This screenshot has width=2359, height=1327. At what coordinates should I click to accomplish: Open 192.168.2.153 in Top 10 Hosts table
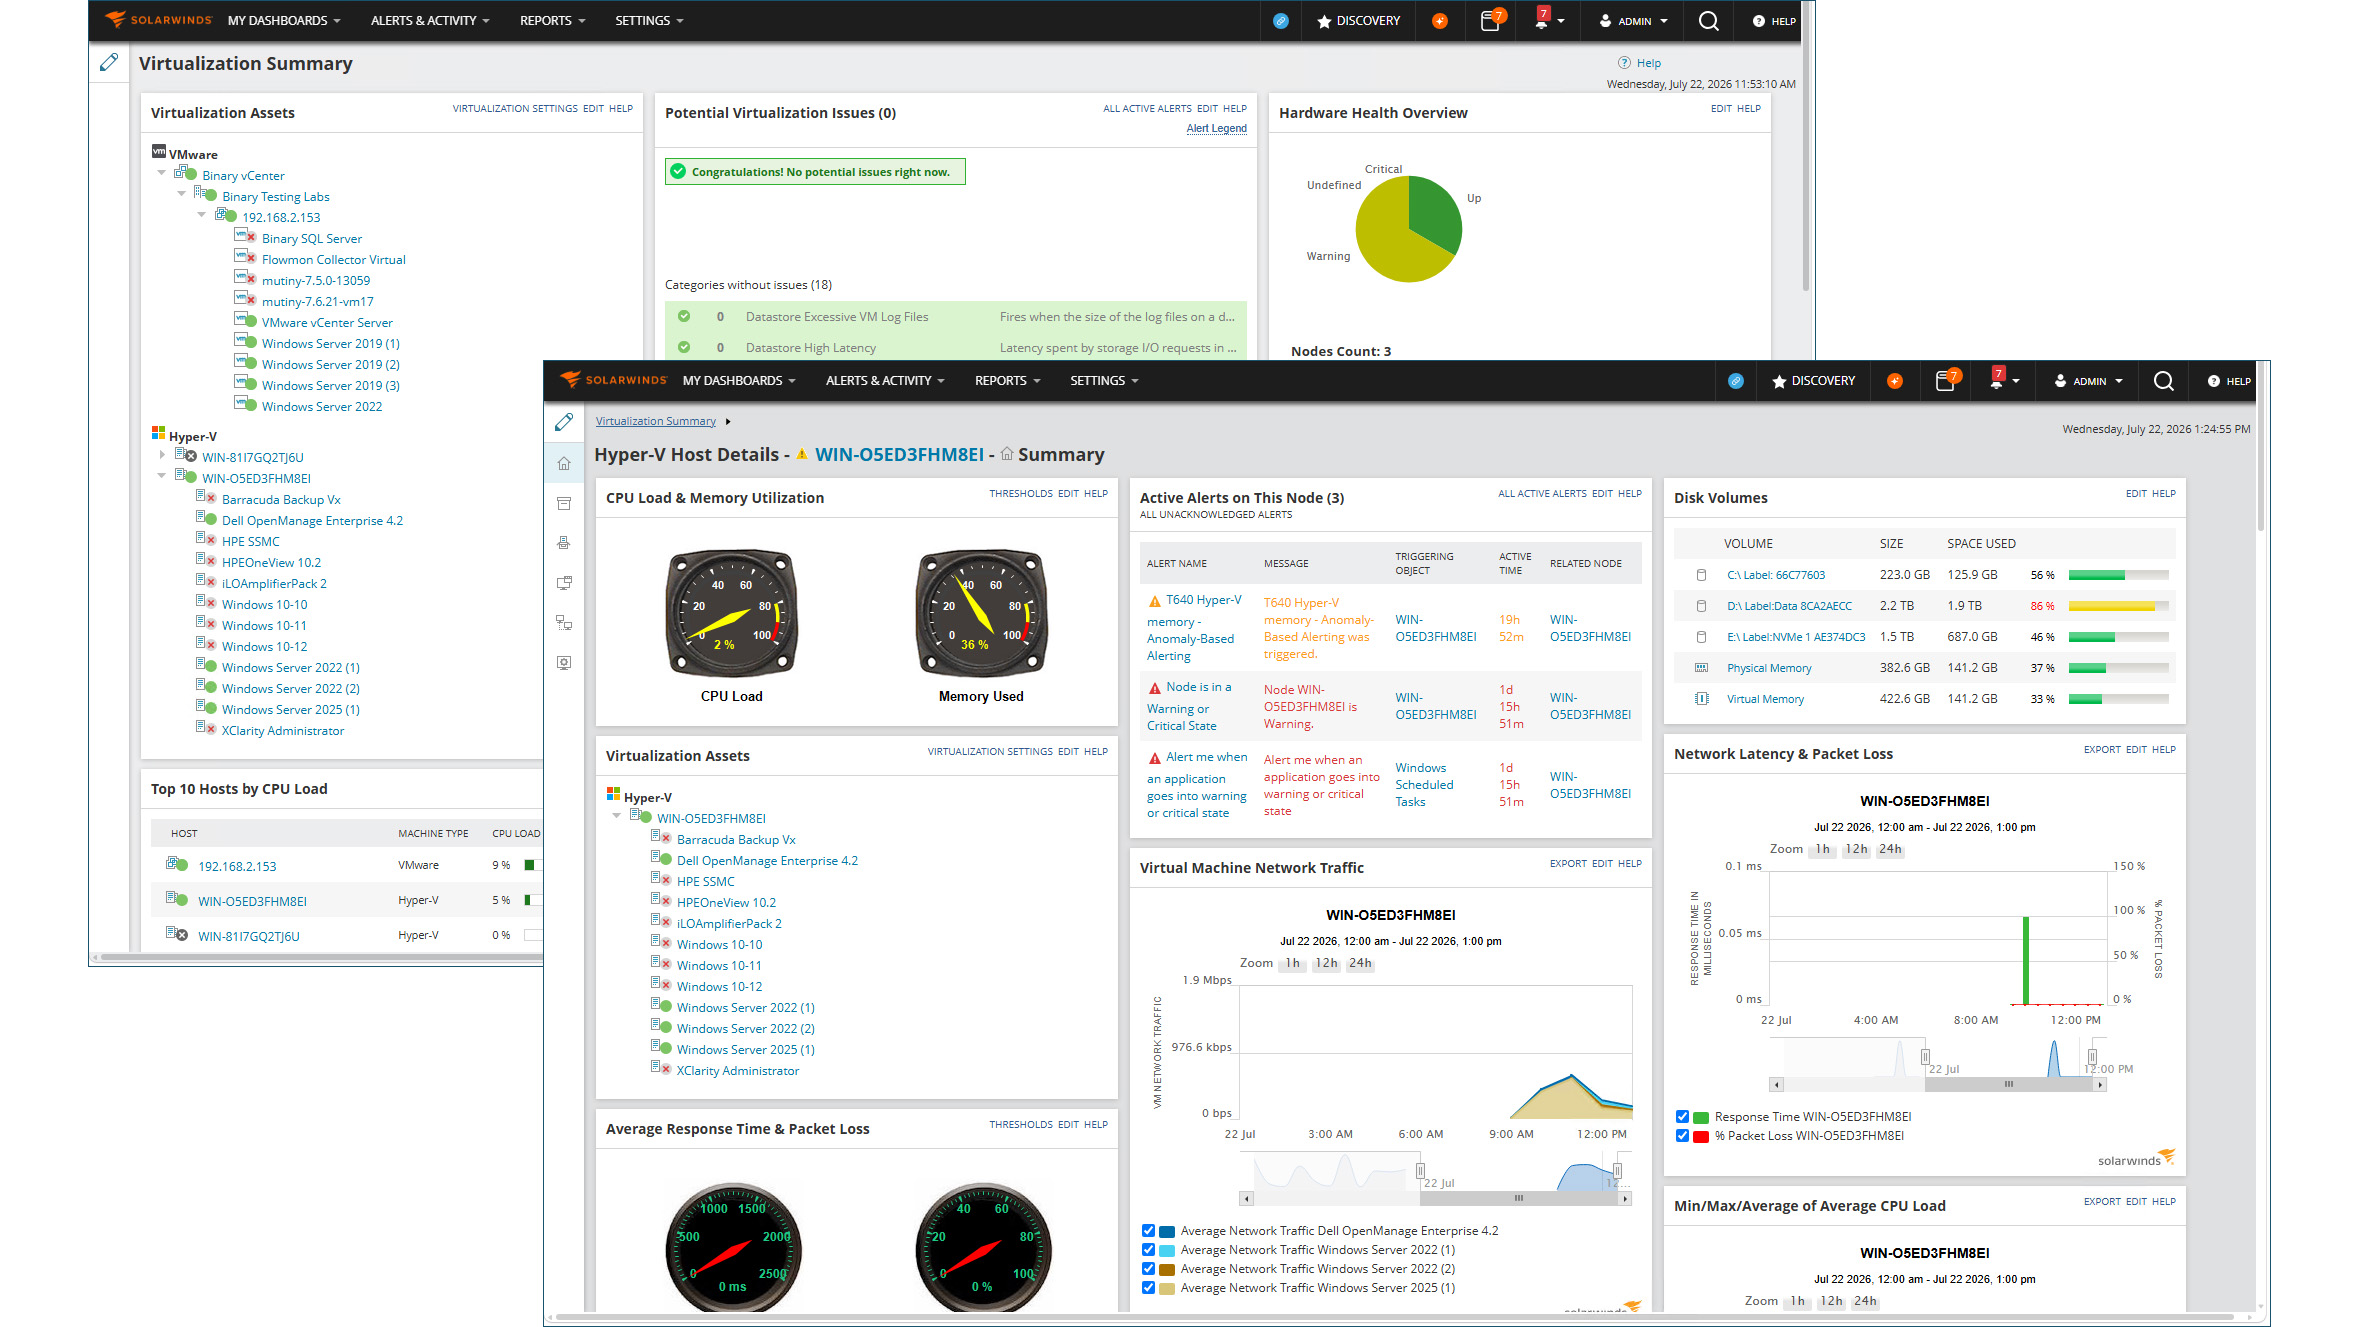(237, 866)
